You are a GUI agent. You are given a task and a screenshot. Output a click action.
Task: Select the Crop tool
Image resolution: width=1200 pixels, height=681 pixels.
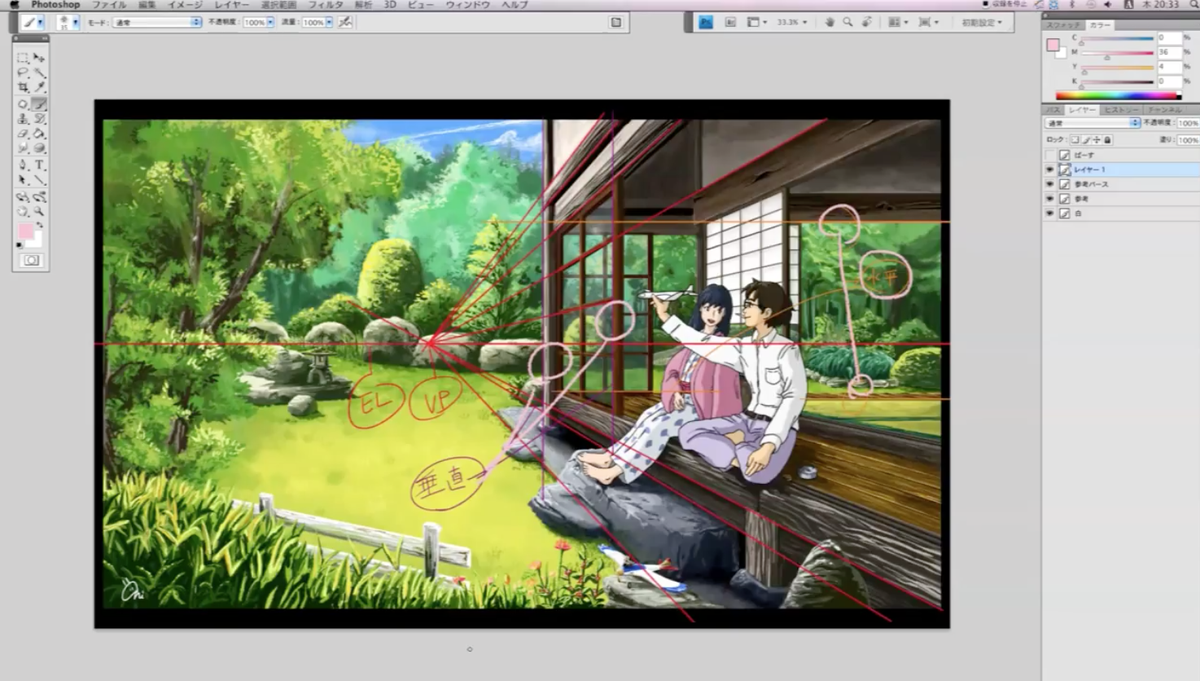click(23, 87)
